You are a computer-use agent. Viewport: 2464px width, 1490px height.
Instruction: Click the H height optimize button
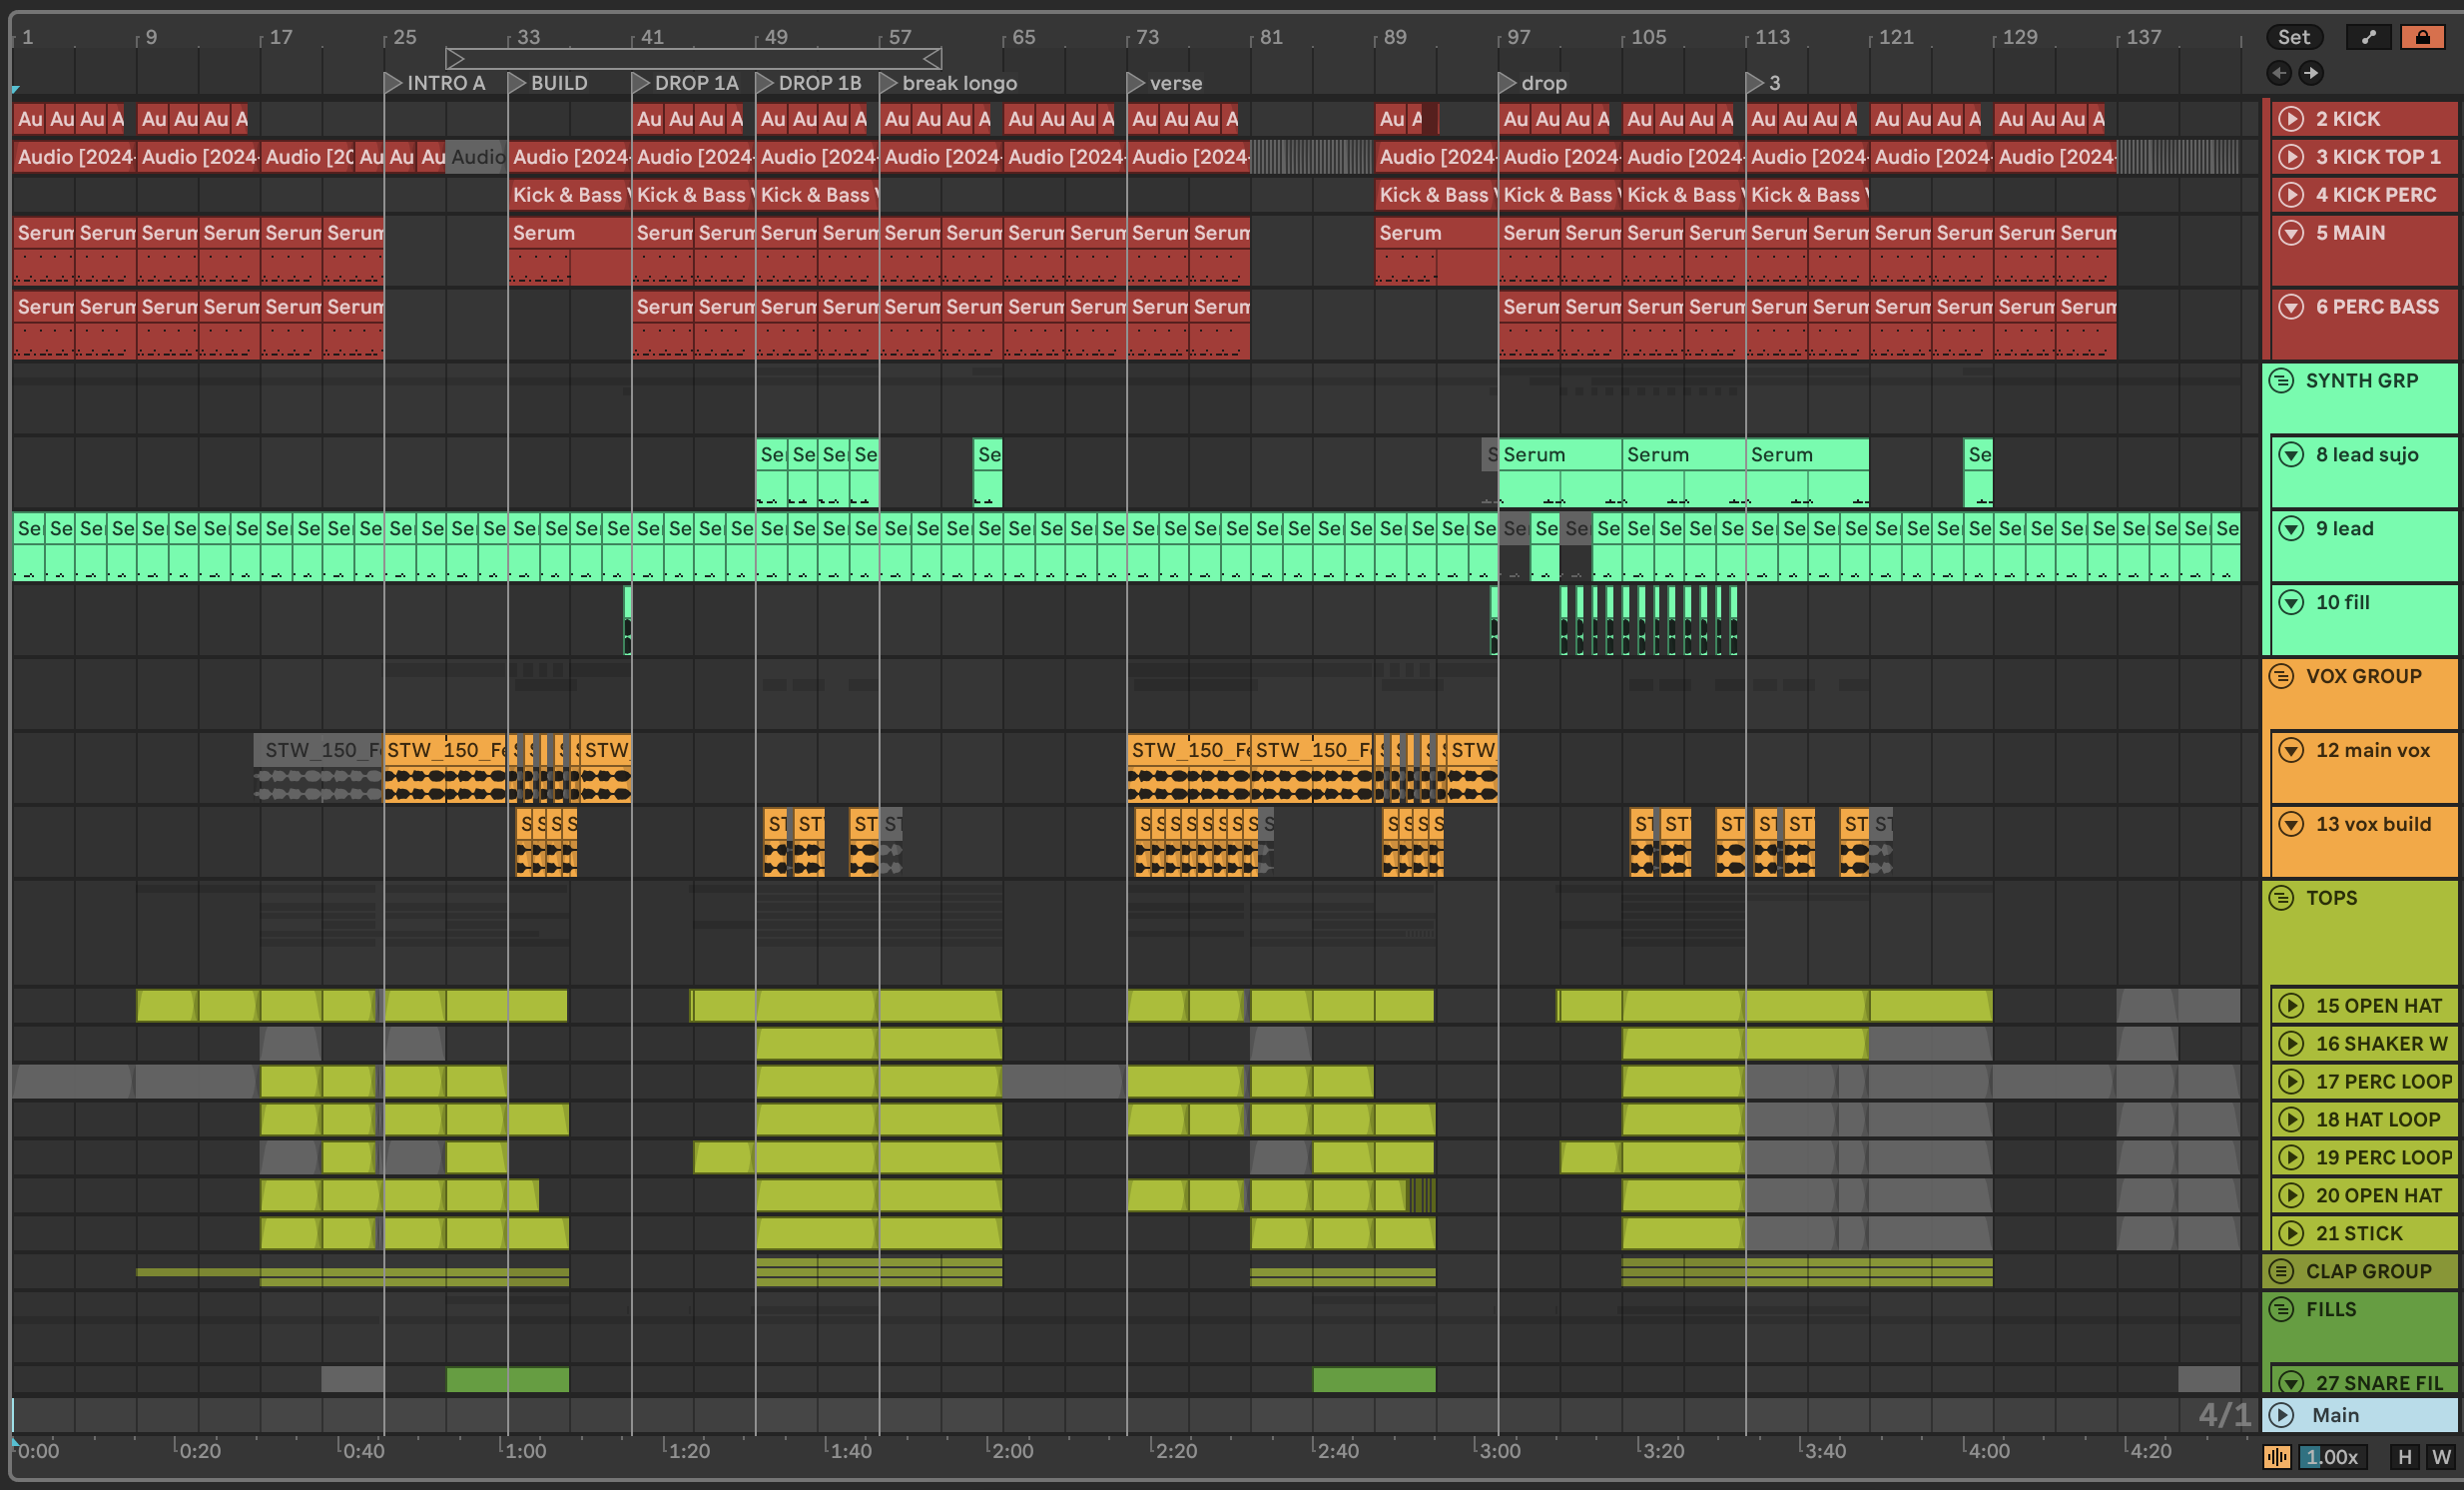(x=2405, y=1457)
